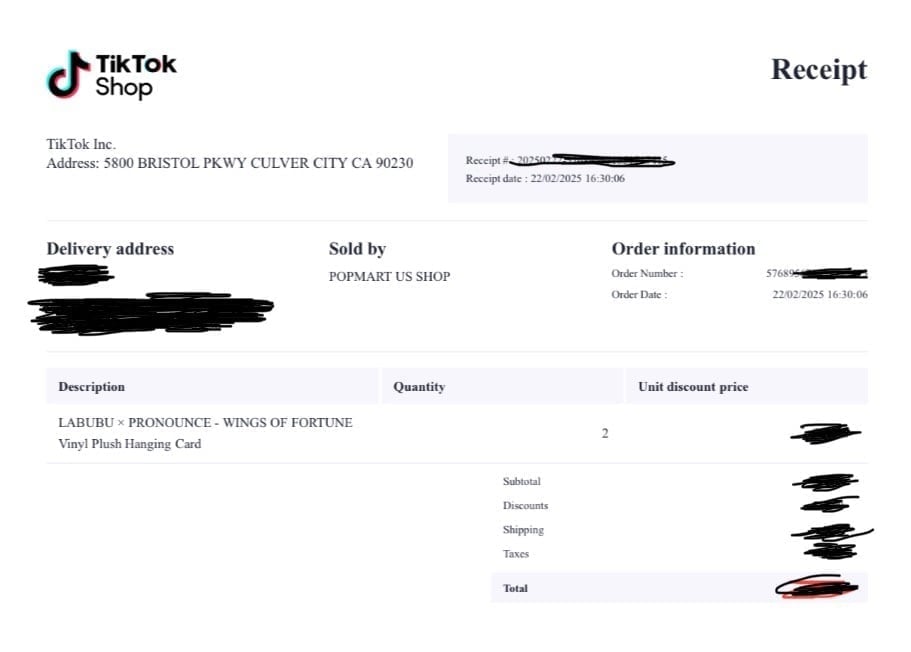Select the Order Date value
Image resolution: width=911 pixels, height=652 pixels.
[820, 295]
